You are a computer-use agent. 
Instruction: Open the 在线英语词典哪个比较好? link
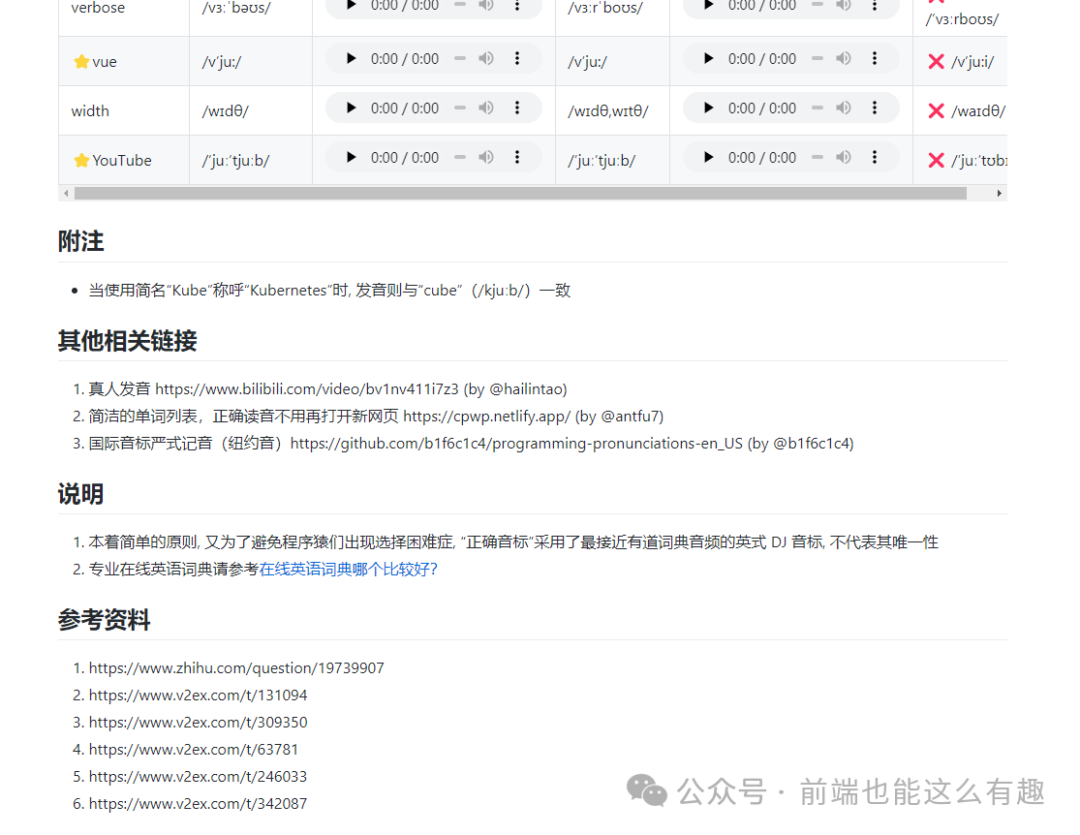[x=348, y=569]
